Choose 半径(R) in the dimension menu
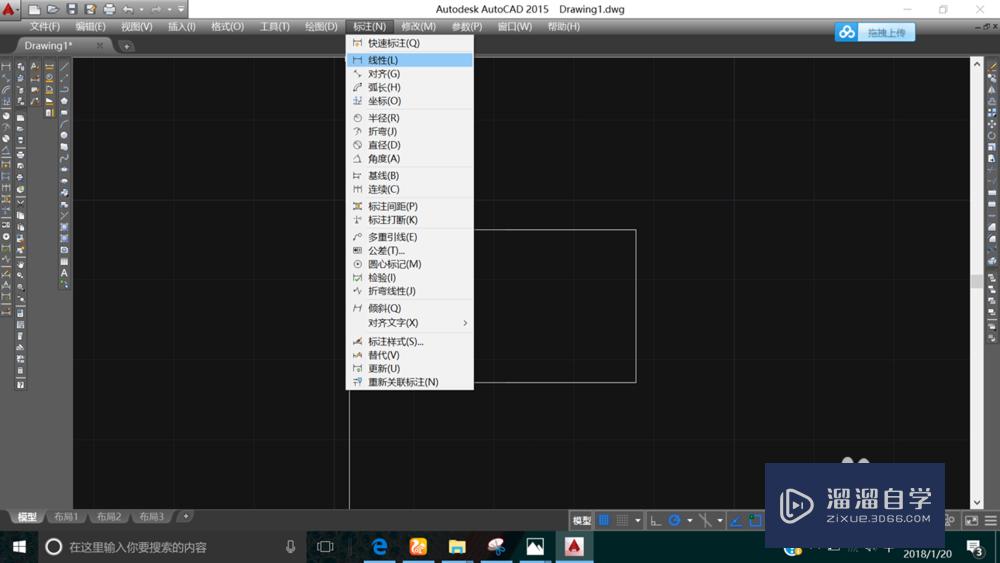 pos(409,118)
